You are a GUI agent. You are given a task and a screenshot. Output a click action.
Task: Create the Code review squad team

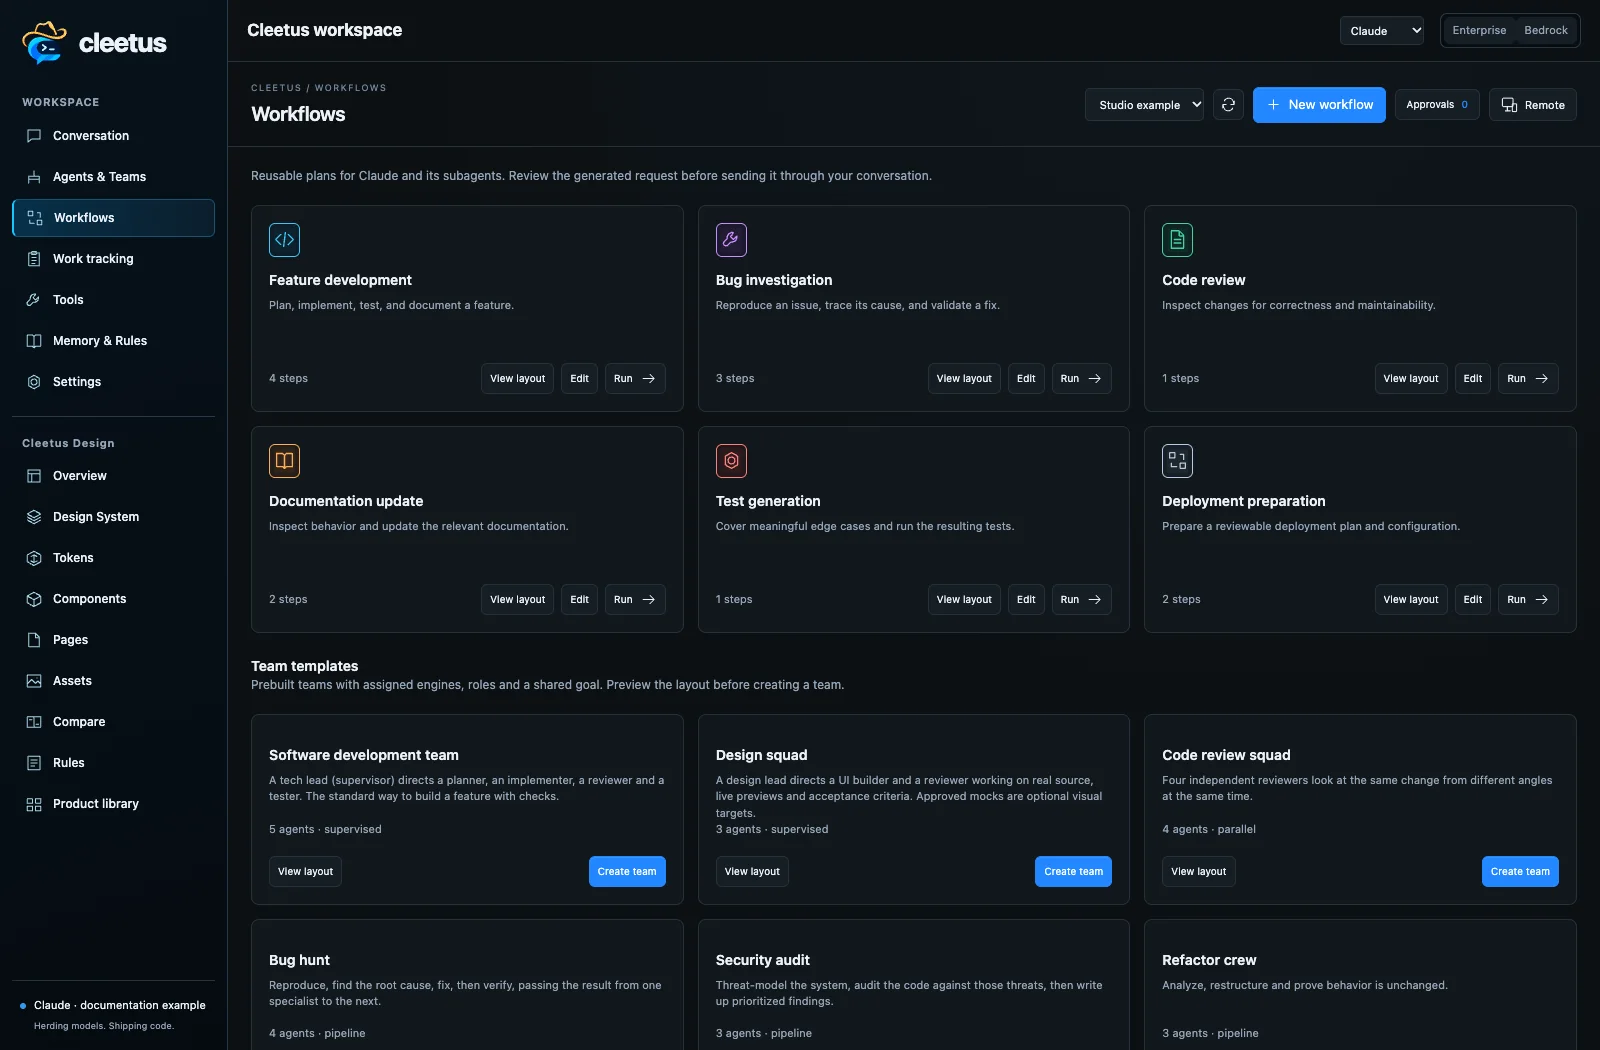tap(1520, 872)
